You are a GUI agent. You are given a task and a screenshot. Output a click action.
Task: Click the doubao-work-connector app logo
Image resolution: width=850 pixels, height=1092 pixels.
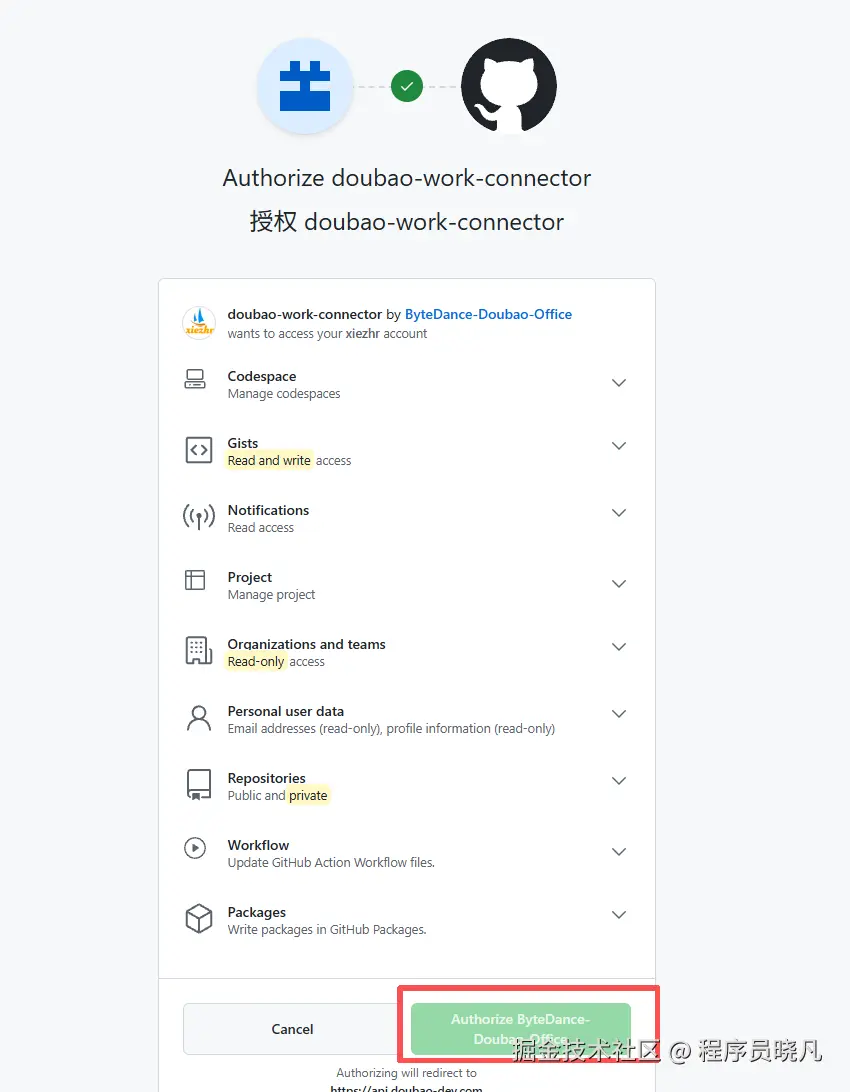(305, 86)
